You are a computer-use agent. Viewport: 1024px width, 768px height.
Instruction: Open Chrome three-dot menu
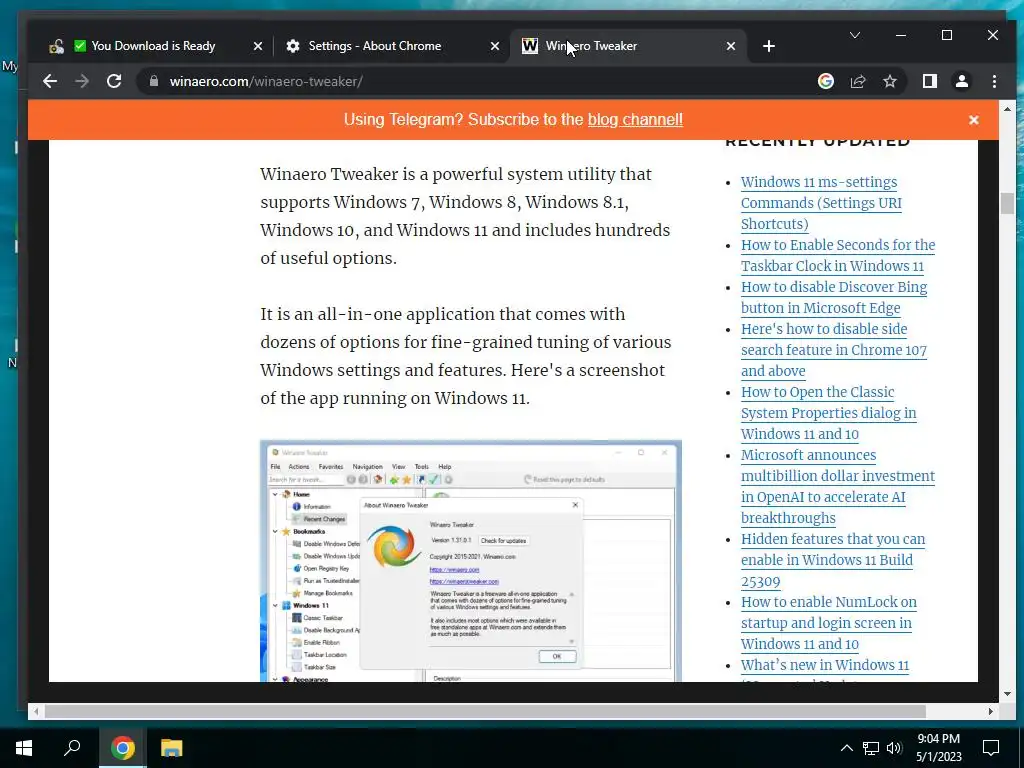[994, 82]
